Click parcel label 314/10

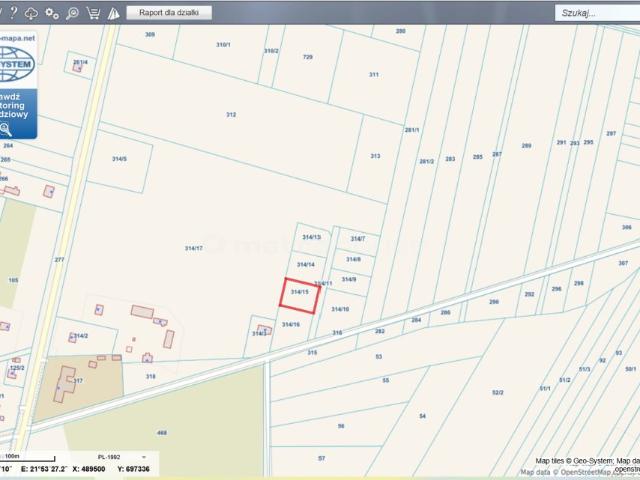(x=340, y=309)
